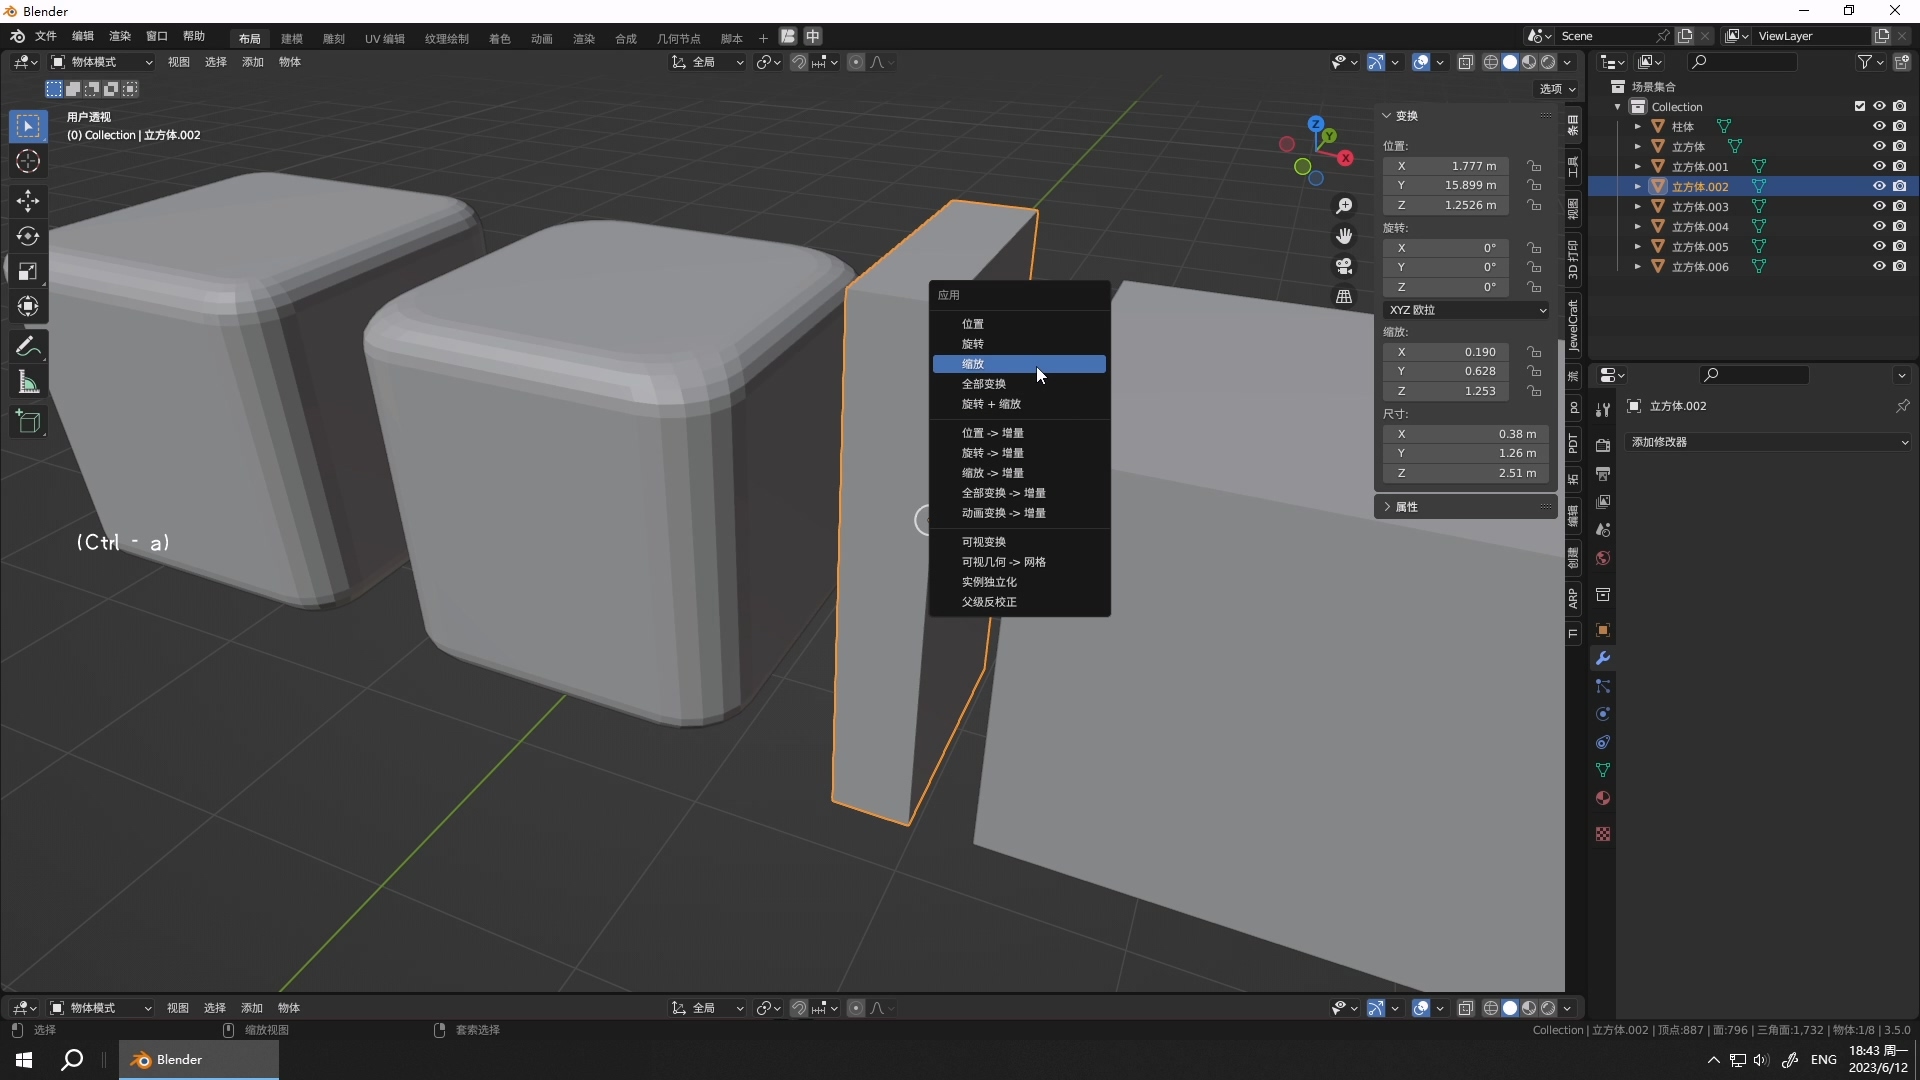The width and height of the screenshot is (1920, 1080).
Task: Toggle lock on X location field
Action: tap(1534, 166)
